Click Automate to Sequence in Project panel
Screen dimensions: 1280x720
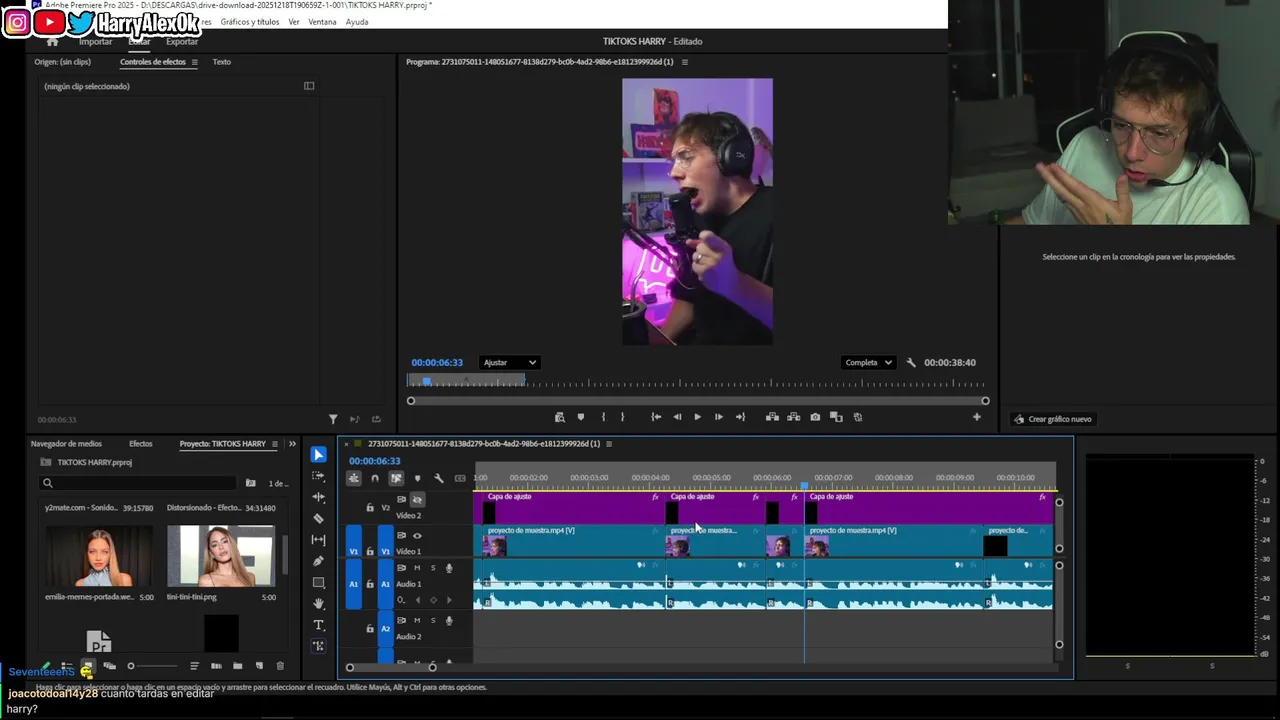tap(216, 666)
